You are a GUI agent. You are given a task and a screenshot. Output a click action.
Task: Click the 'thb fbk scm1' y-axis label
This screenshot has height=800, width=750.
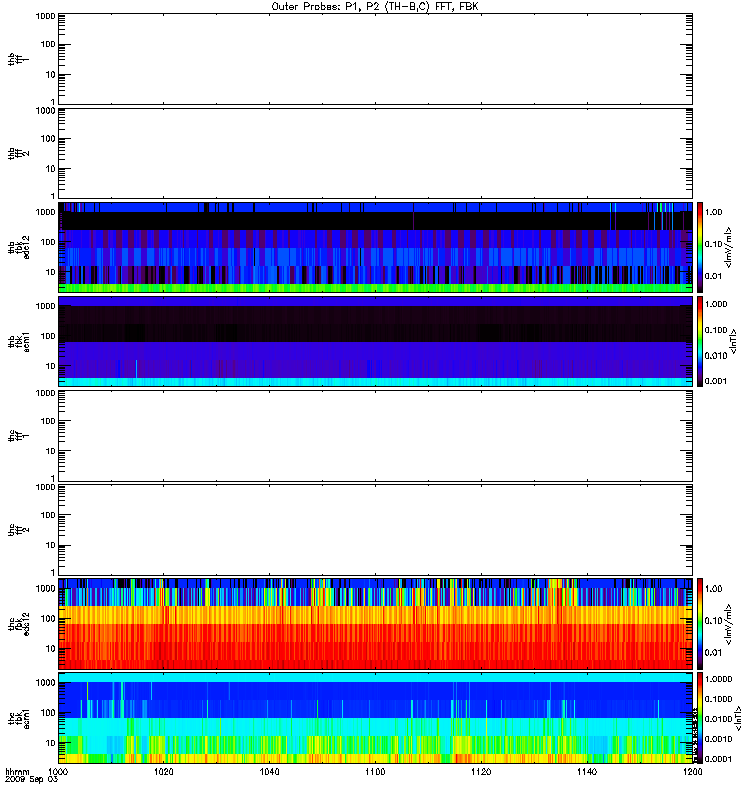(19, 341)
